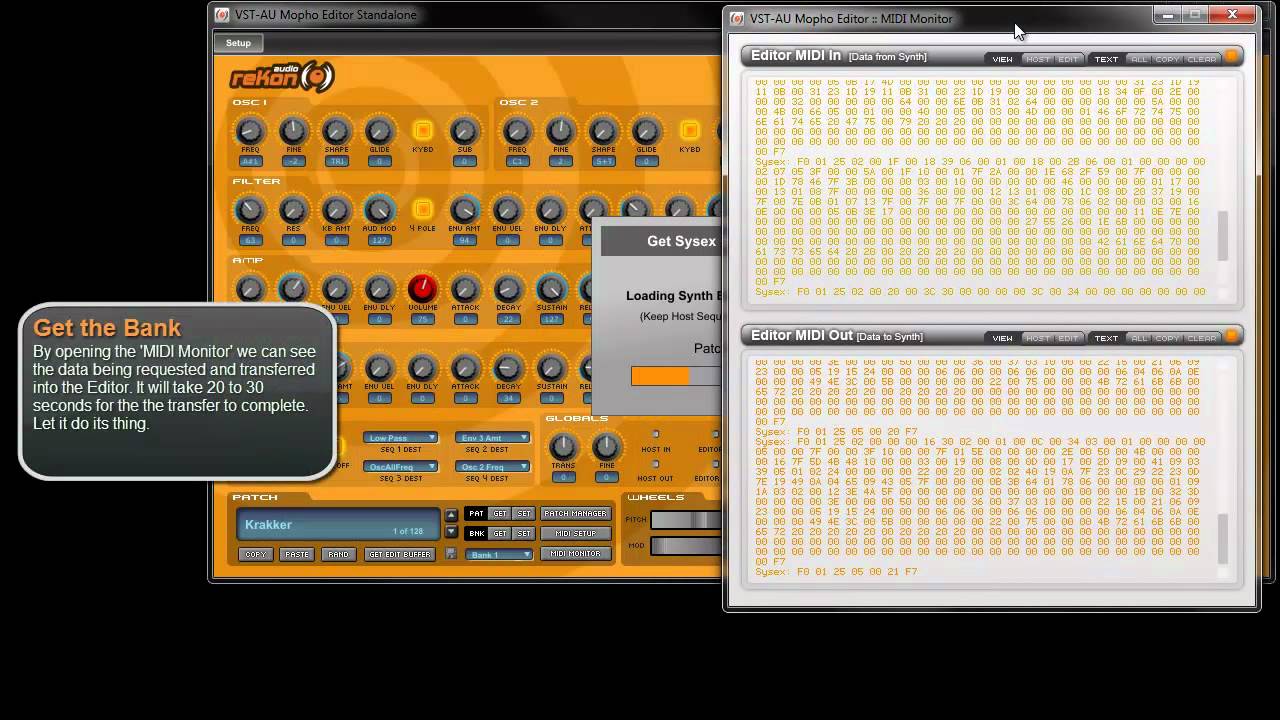Click the RAND patch button
Screen dimensions: 1280x720
(x=338, y=554)
